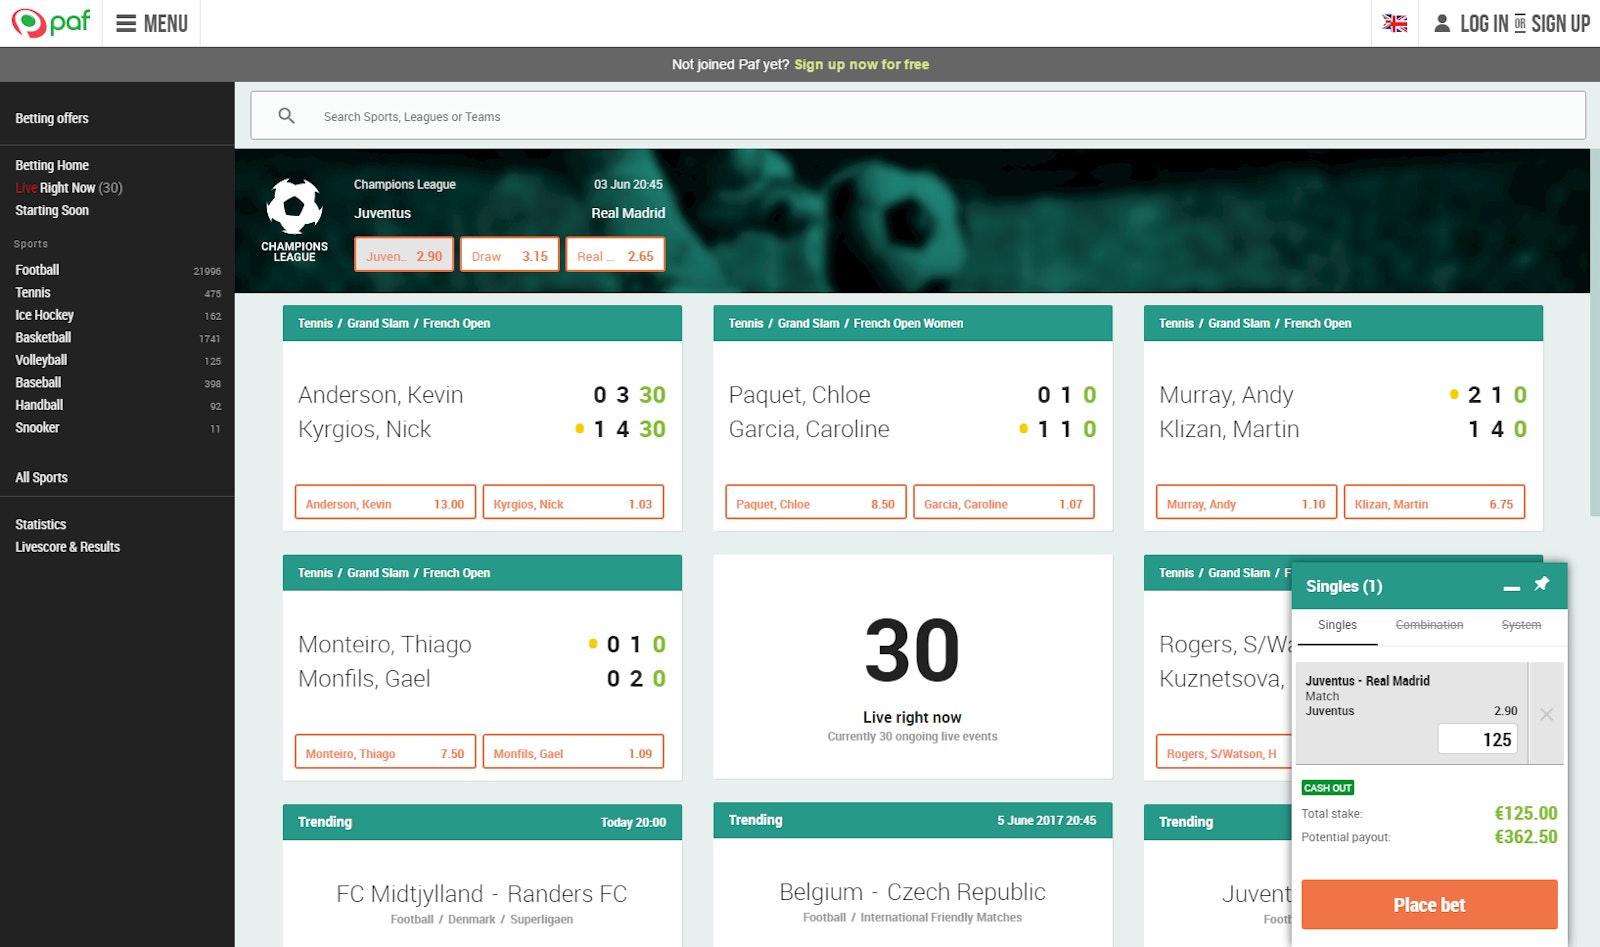Click the stake input showing 125
The width and height of the screenshot is (1600, 947).
(x=1477, y=738)
